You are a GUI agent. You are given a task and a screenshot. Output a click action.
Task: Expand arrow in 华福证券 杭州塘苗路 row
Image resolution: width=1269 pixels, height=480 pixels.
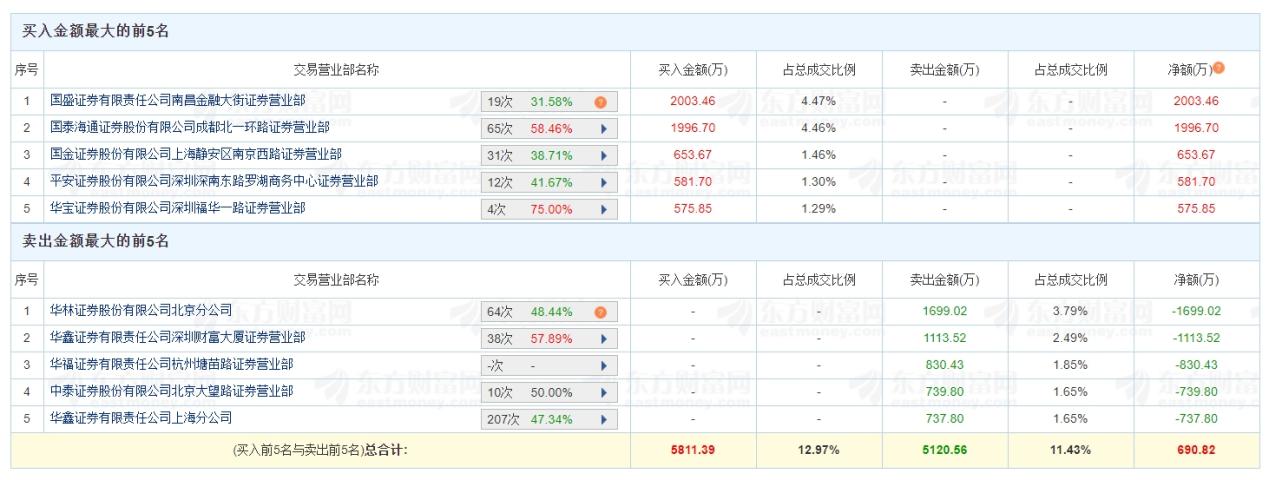pos(604,366)
